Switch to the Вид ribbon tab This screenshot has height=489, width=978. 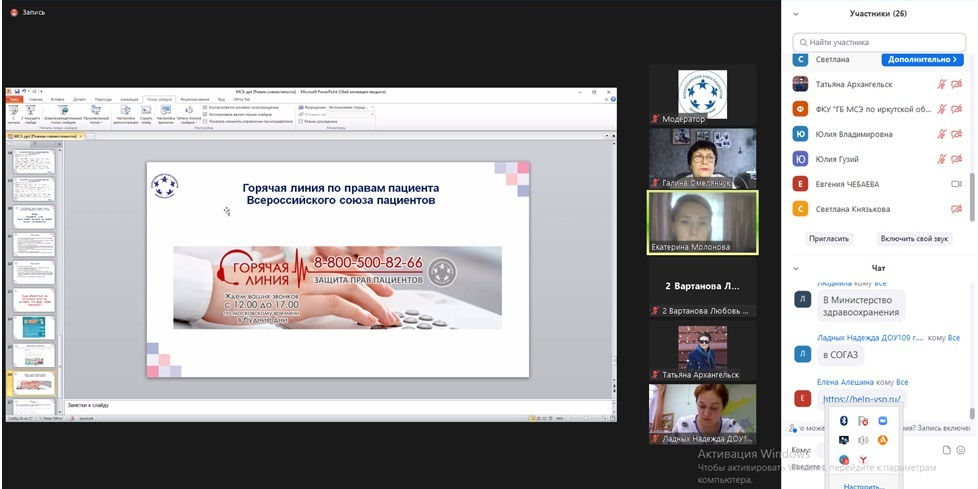pos(221,99)
